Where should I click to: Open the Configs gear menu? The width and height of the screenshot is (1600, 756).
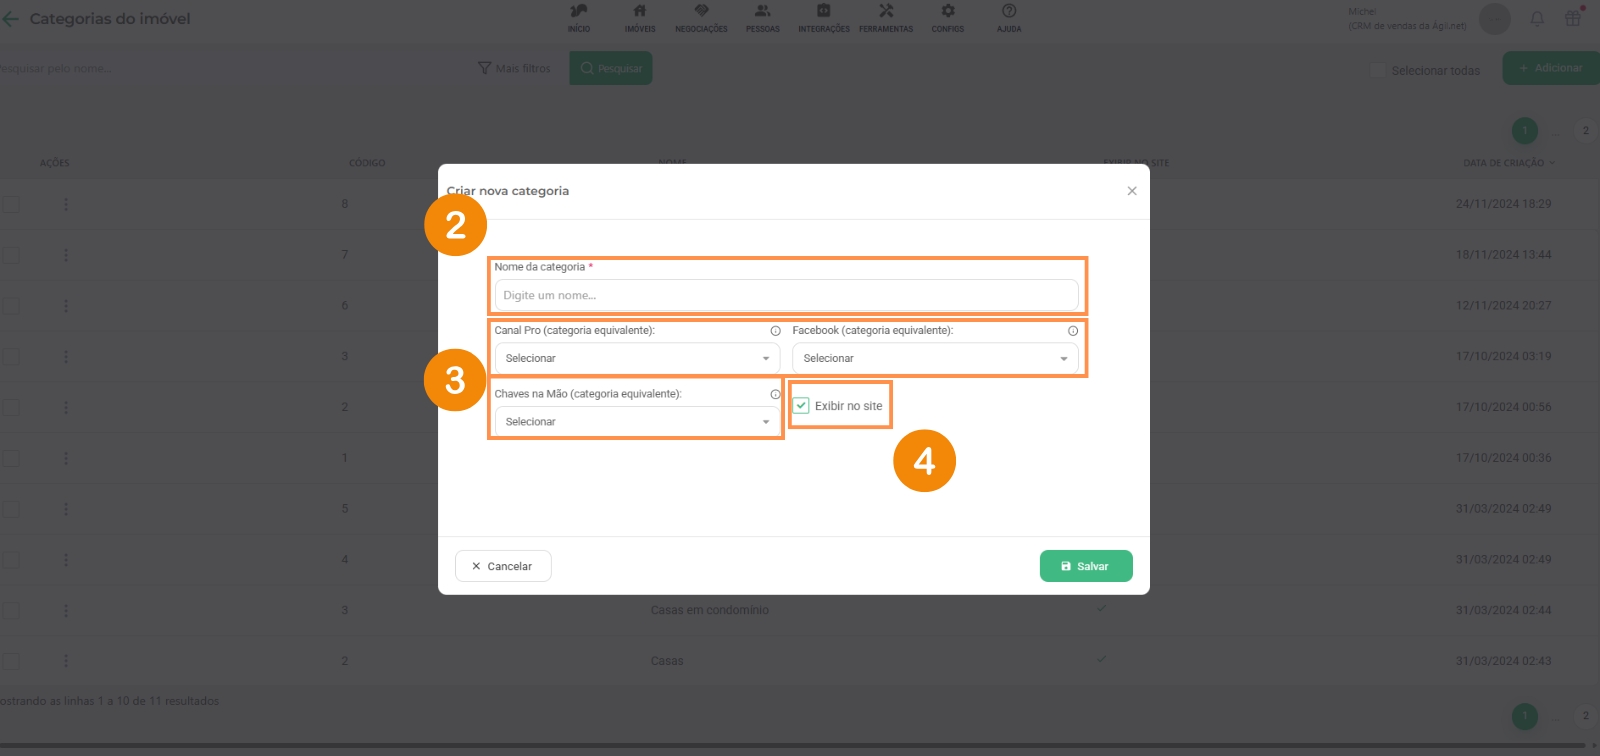[x=948, y=18]
